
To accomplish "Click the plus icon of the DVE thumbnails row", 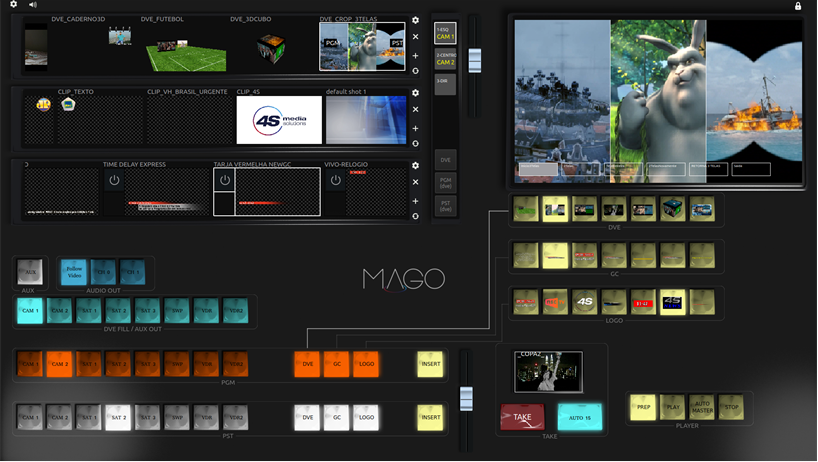I will (415, 55).
